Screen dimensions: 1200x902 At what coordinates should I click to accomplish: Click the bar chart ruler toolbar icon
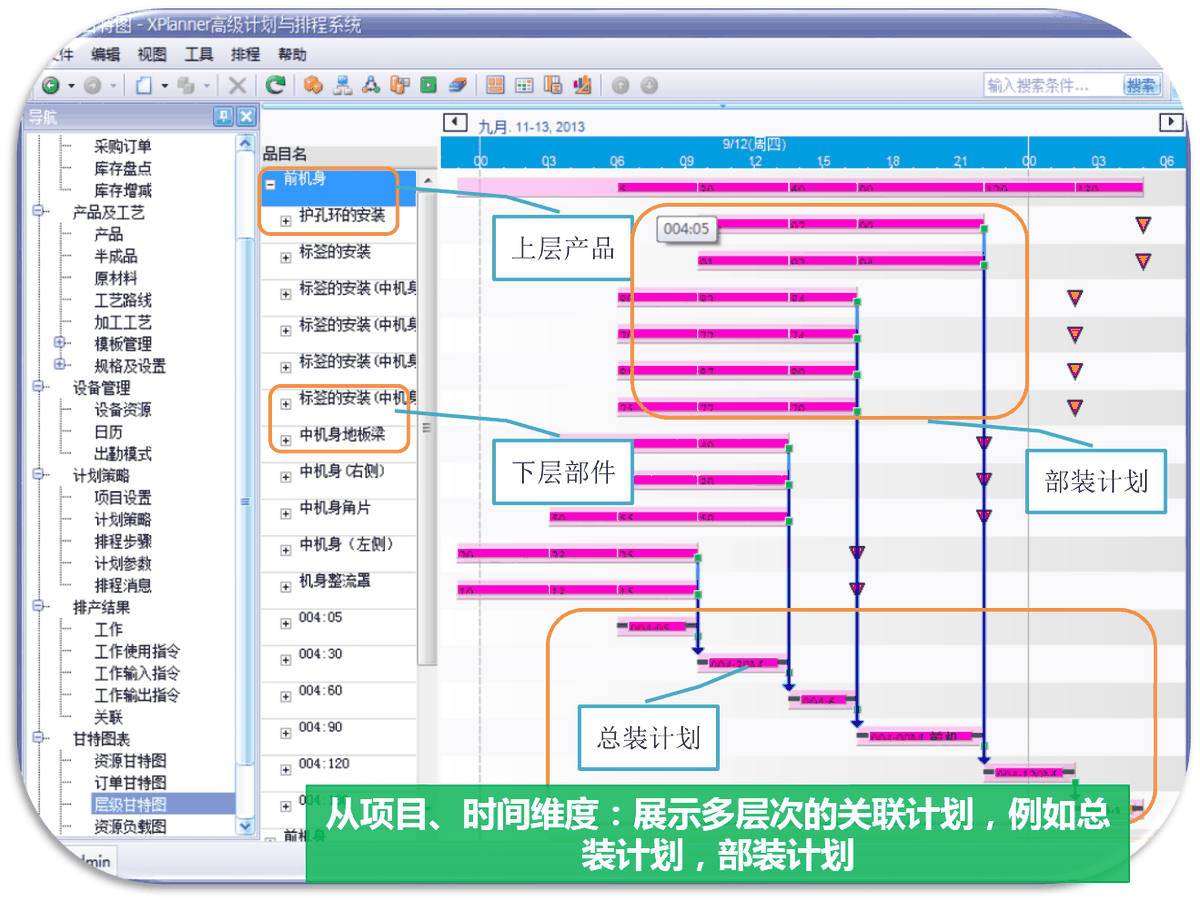tap(582, 86)
